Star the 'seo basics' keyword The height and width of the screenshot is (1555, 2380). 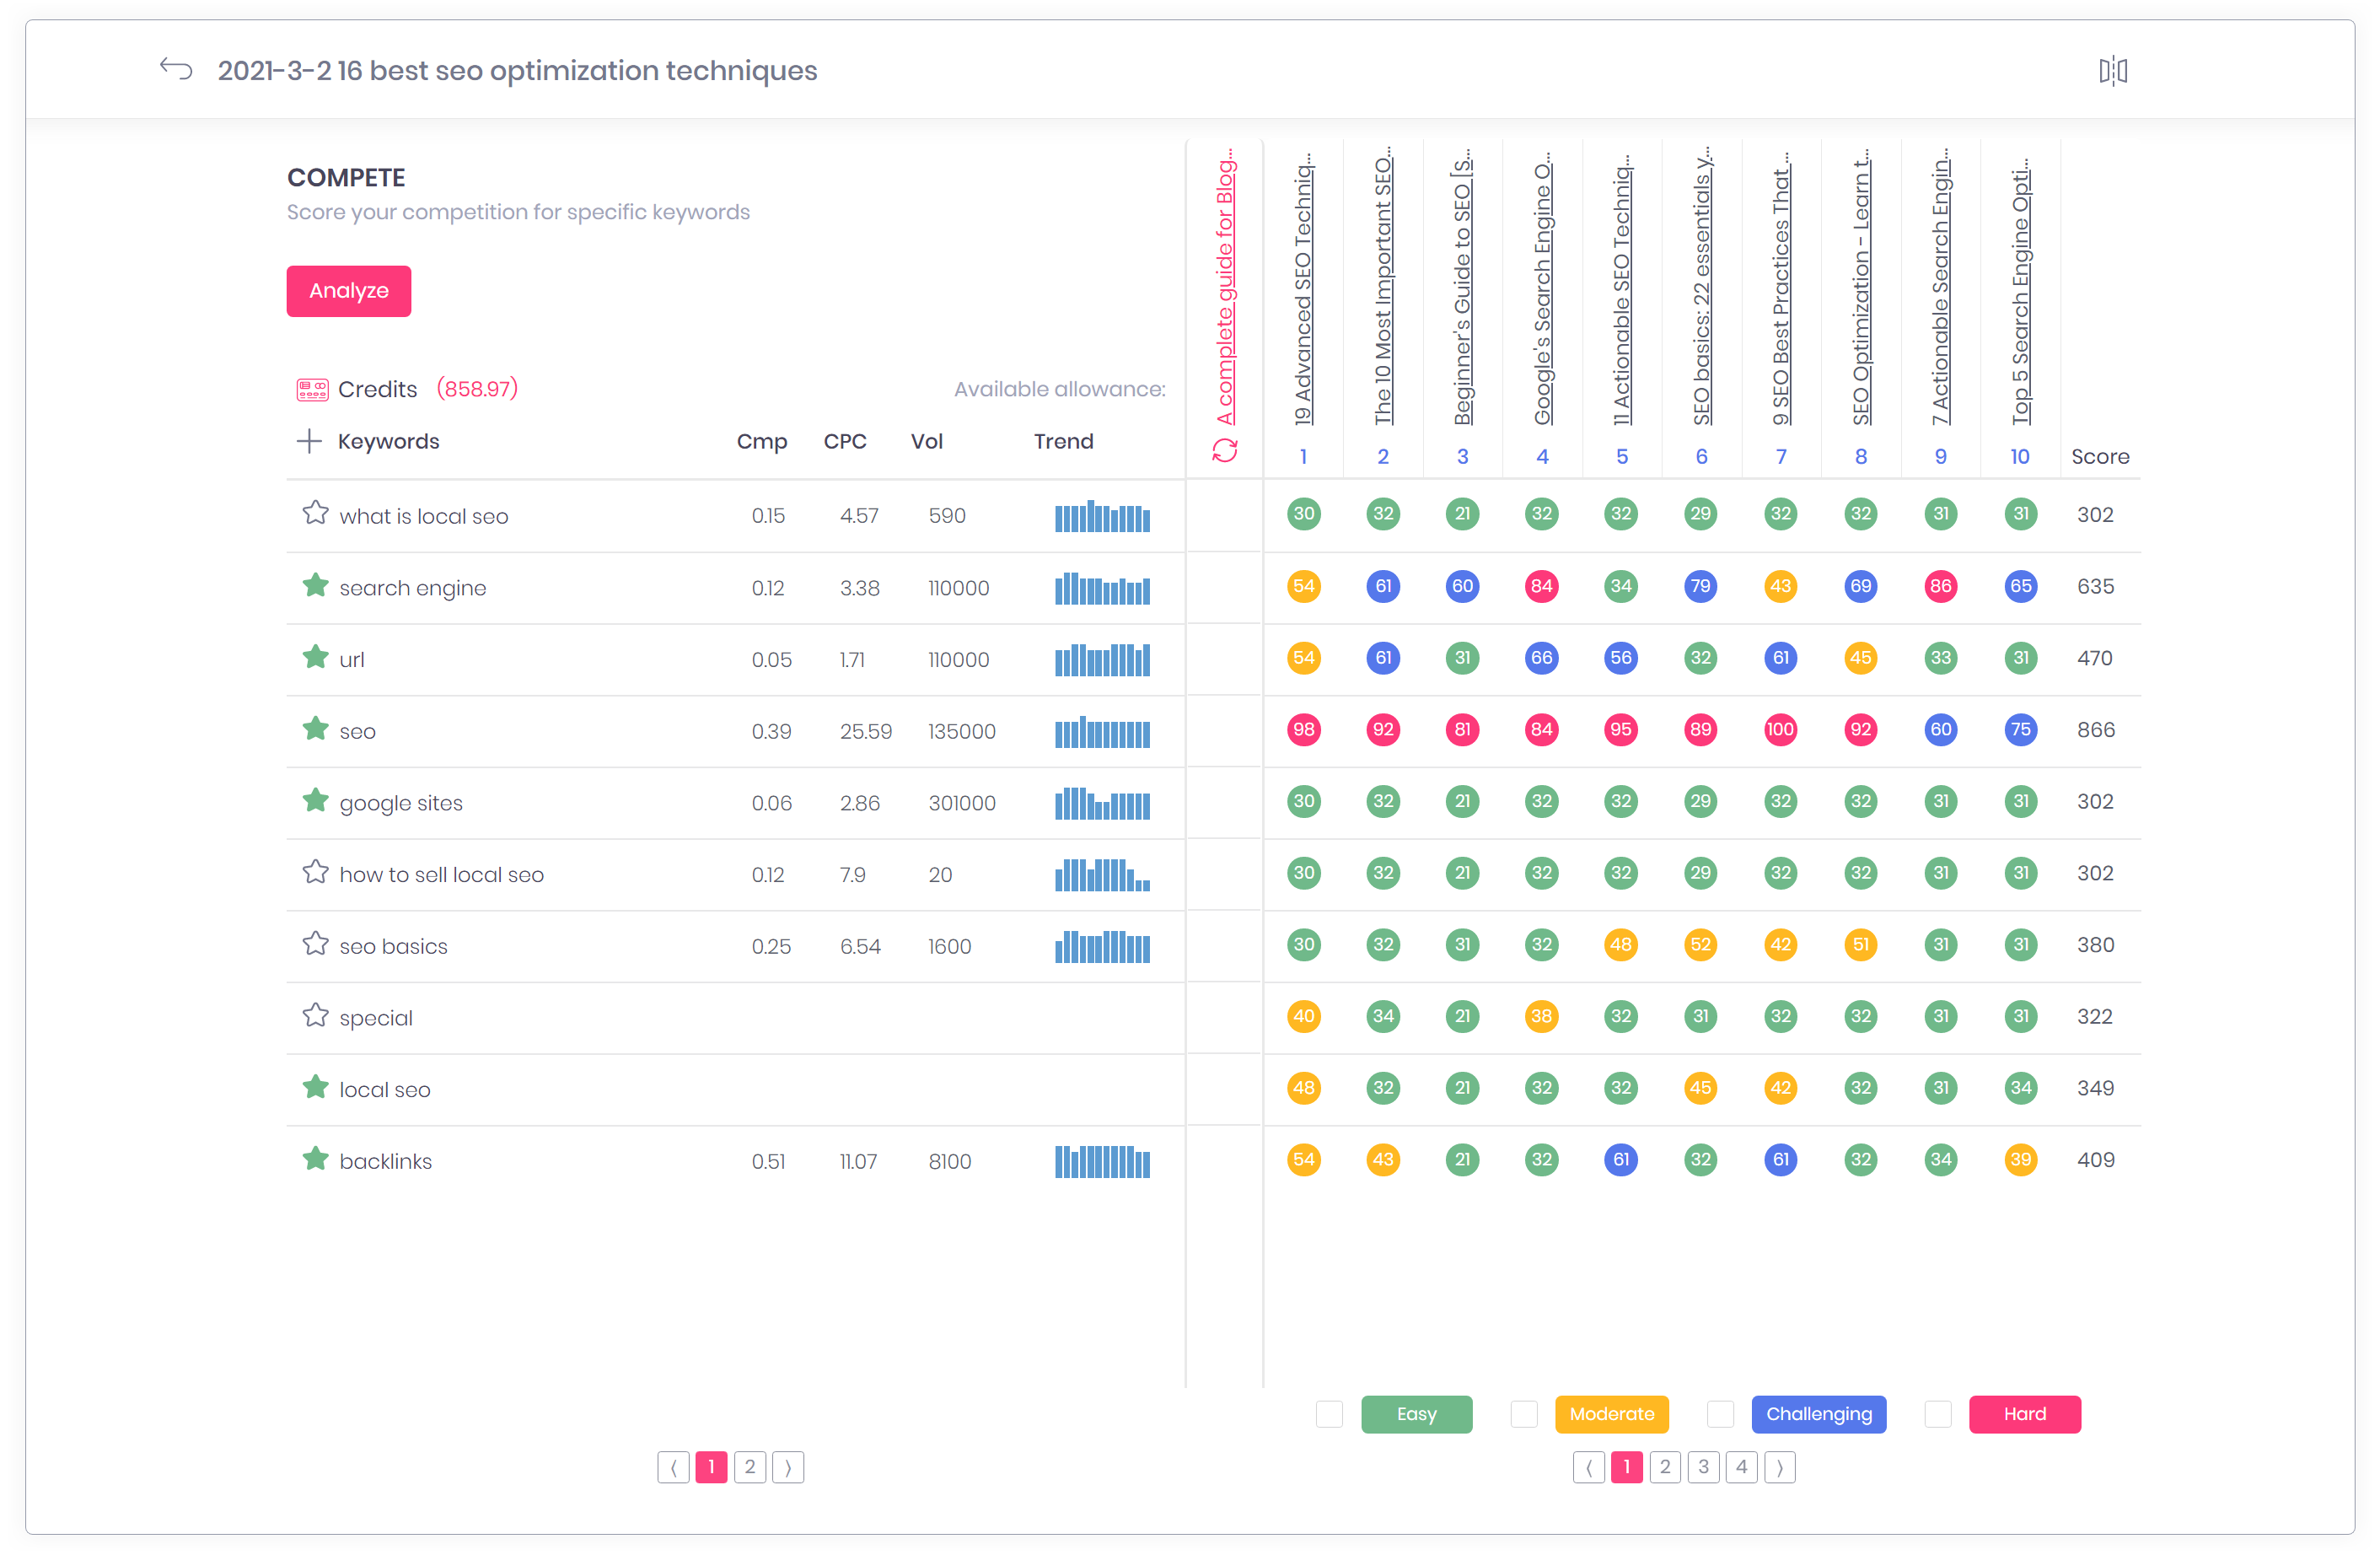pos(316,944)
